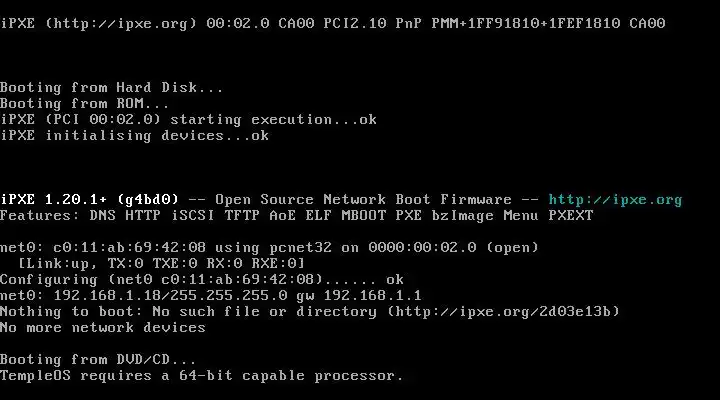720x400 pixels.
Task: Click the pcnet32 driver name
Action: click(300, 248)
